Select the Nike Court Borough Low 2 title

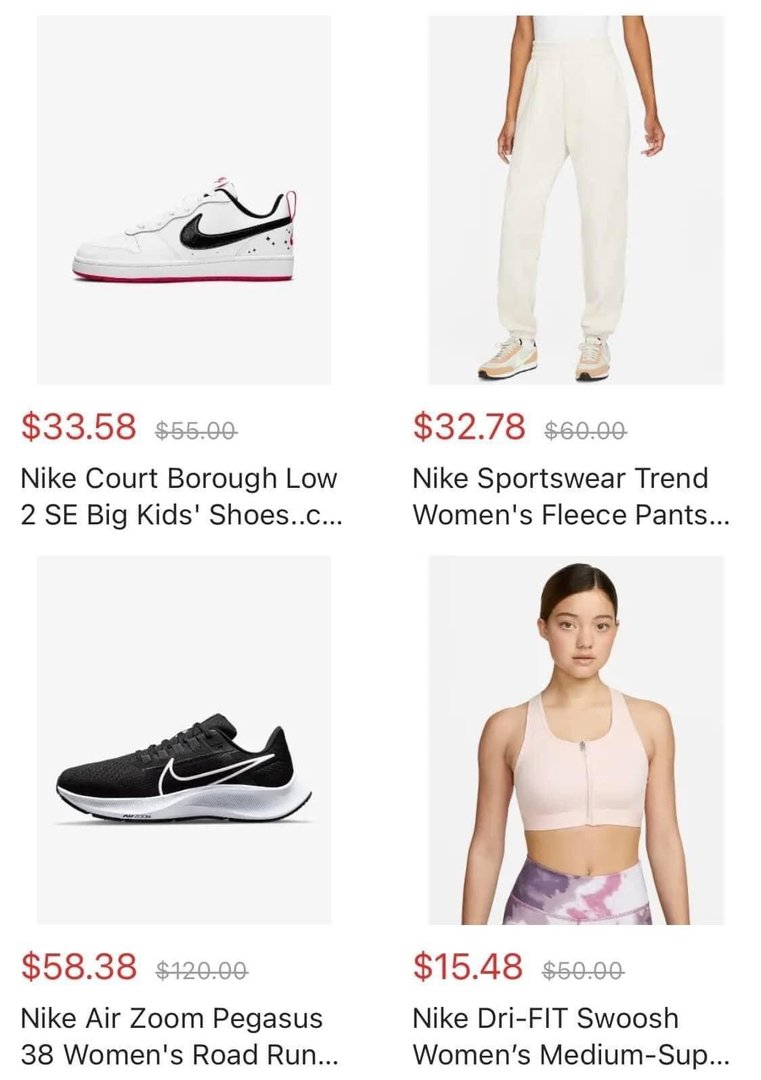pyautogui.click(x=180, y=498)
